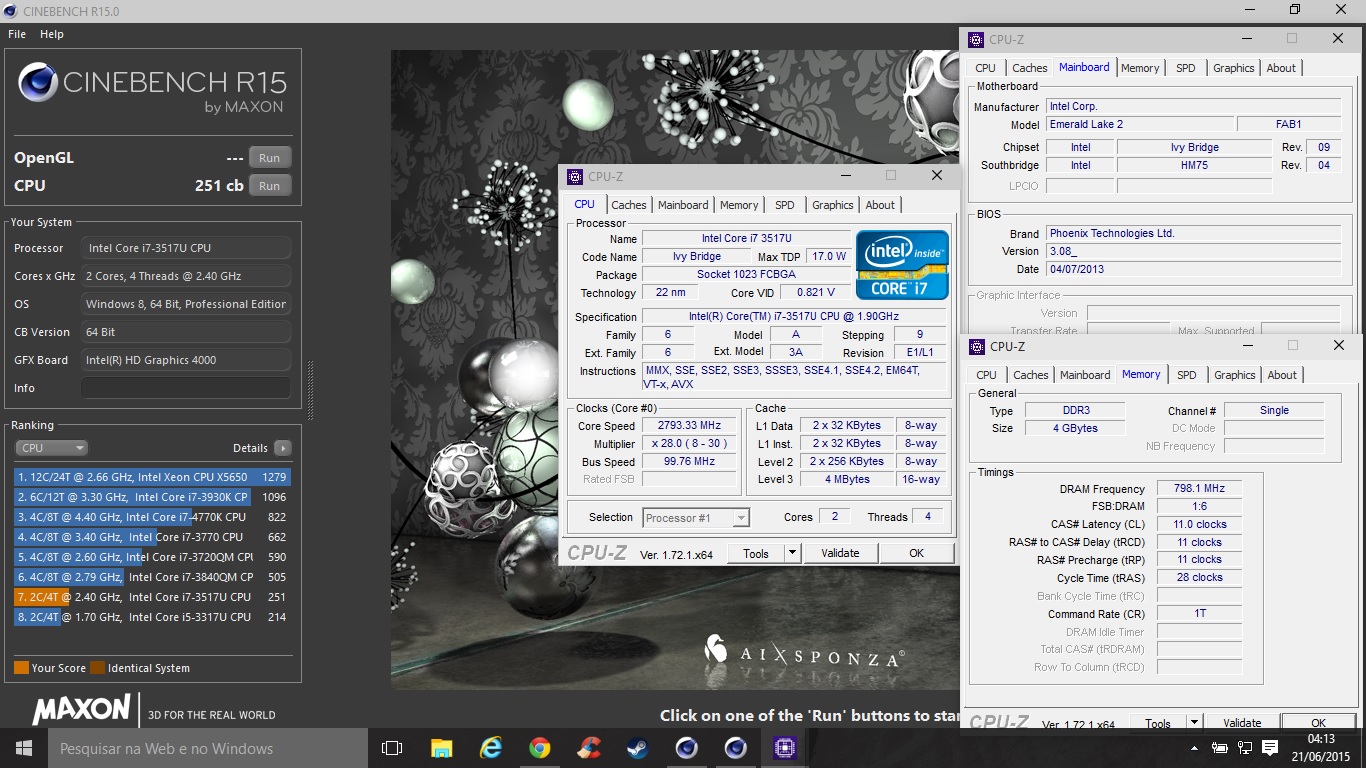Open Internet Explorer from the taskbar
Screen dimensions: 1366x768
click(490, 748)
